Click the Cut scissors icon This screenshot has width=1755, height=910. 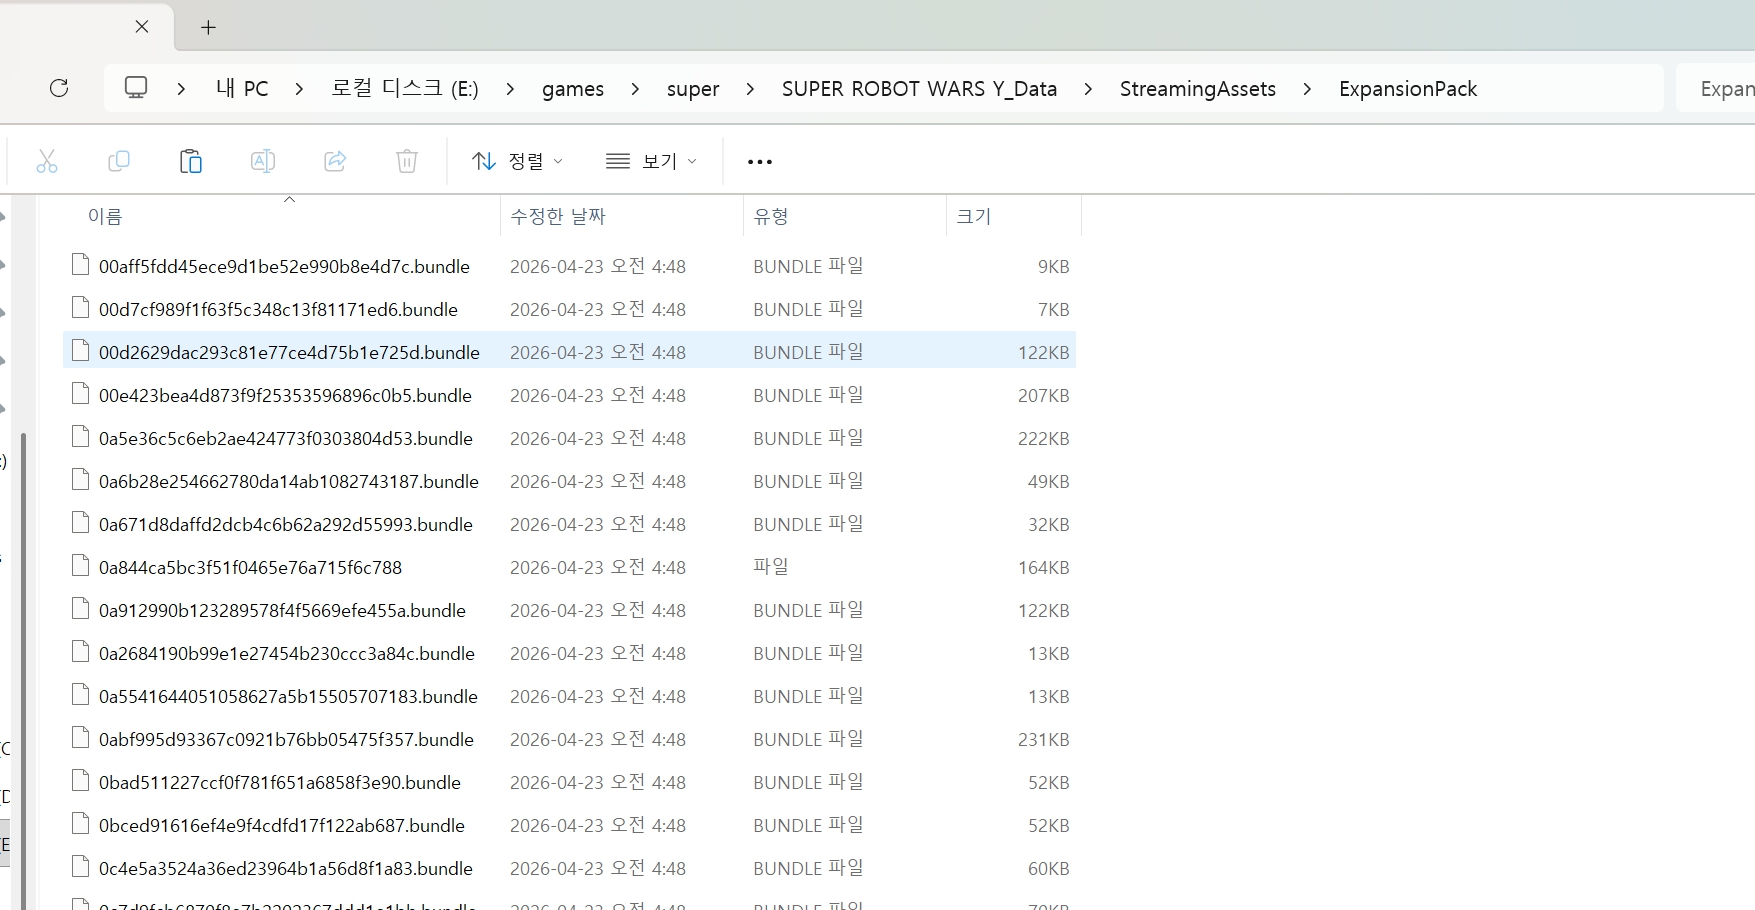click(47, 161)
